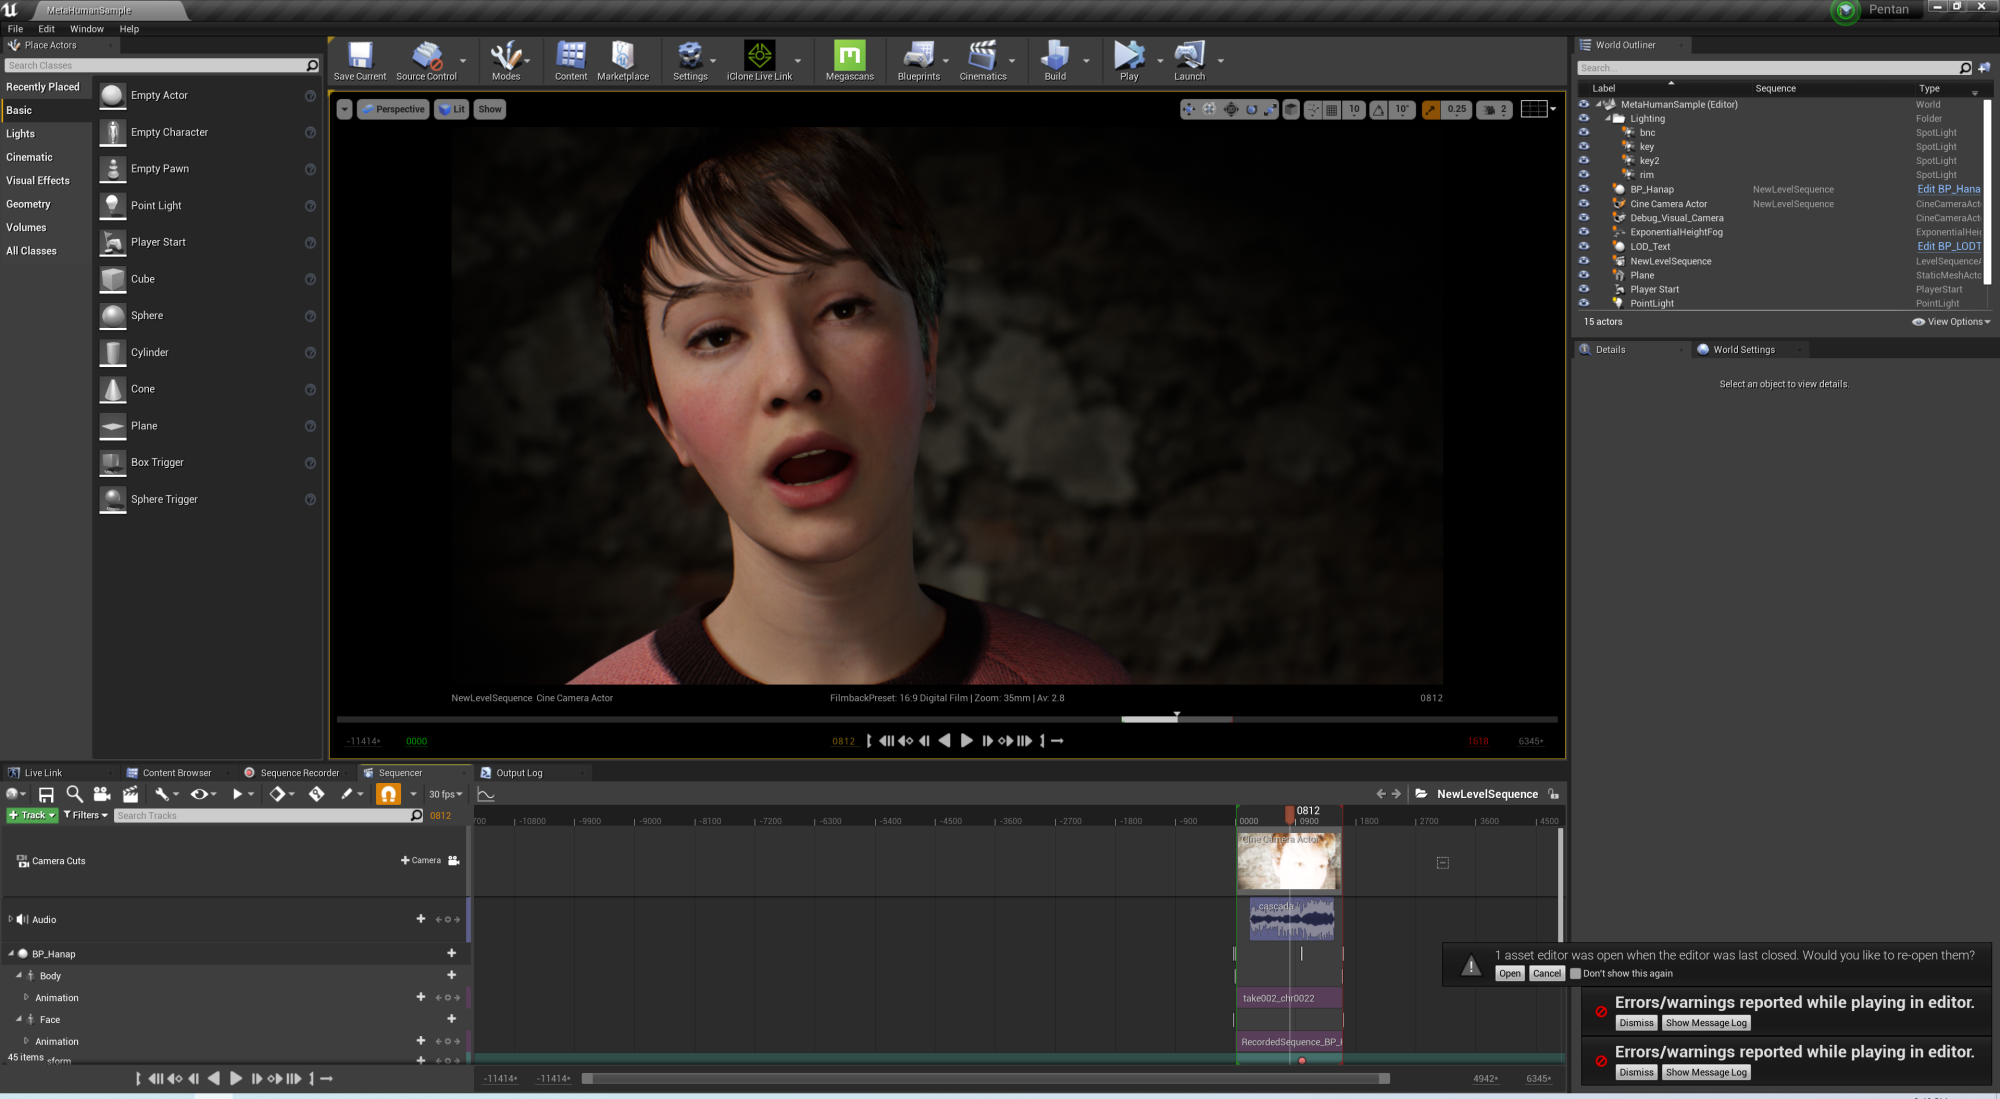The height and width of the screenshot is (1099, 2000).
Task: Open Perspective view mode dropdown
Action: coord(393,109)
